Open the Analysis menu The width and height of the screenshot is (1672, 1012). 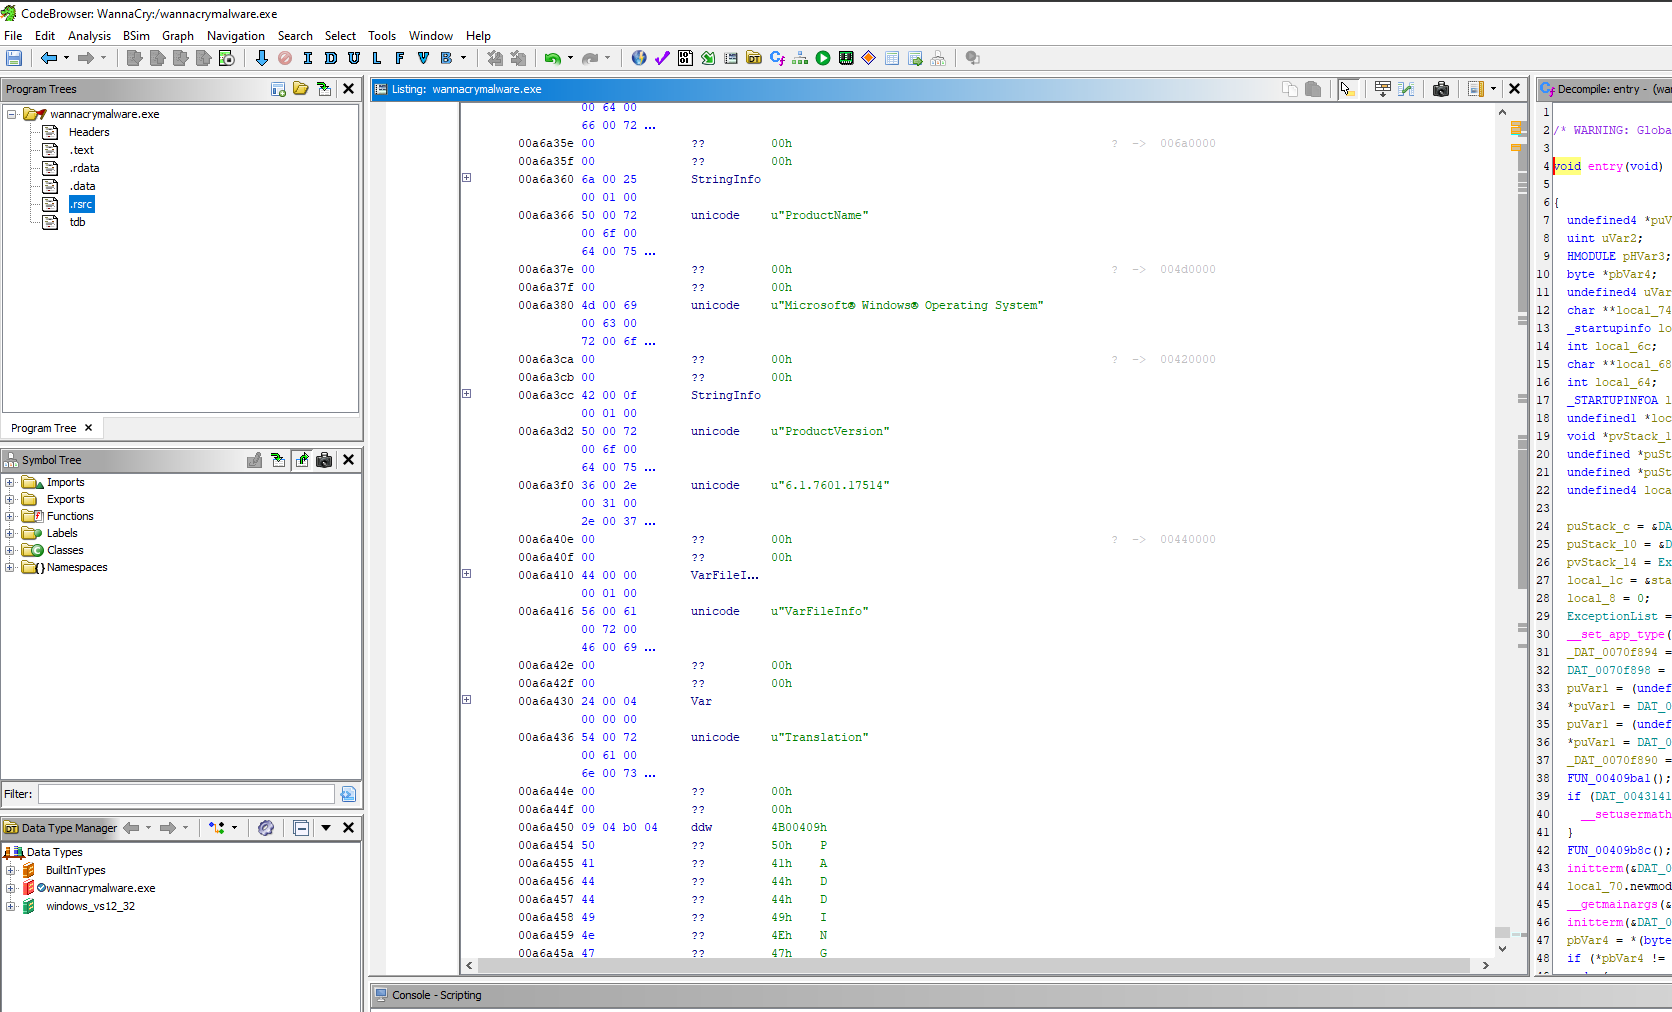pyautogui.click(x=89, y=35)
